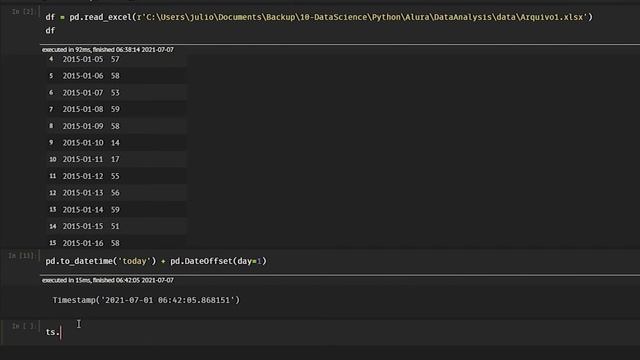The width and height of the screenshot is (640, 360).
Task: Click date cell 2015-01-15
Action: [x=83, y=226]
